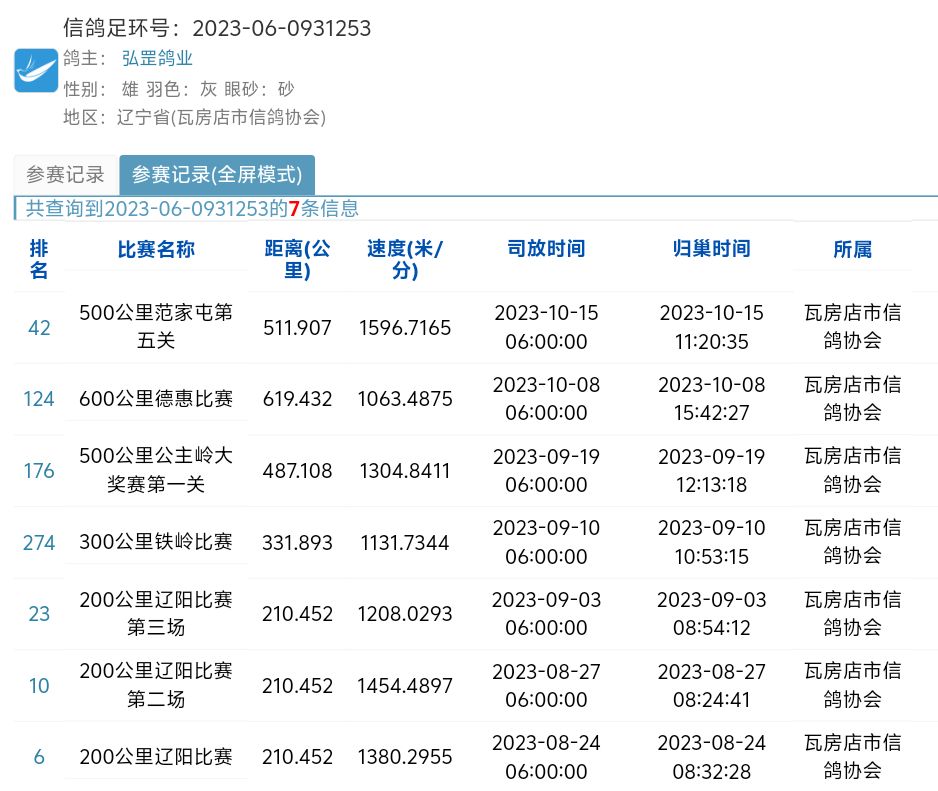This screenshot has width=938, height=791.
Task: Click the blue feather logo icon
Action: [36, 70]
